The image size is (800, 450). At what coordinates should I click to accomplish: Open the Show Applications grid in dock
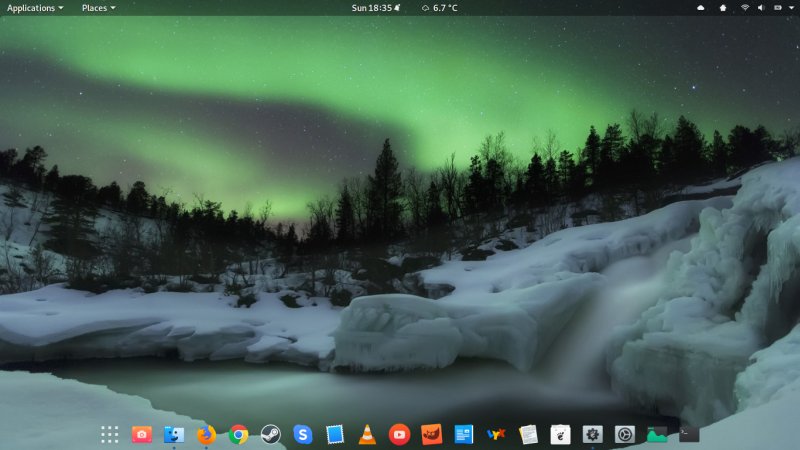coord(110,434)
